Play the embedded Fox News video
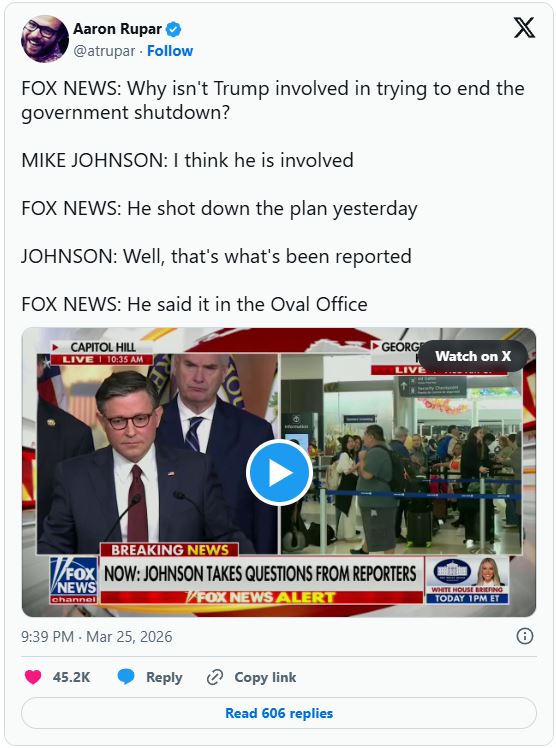556x748 pixels. click(x=279, y=473)
